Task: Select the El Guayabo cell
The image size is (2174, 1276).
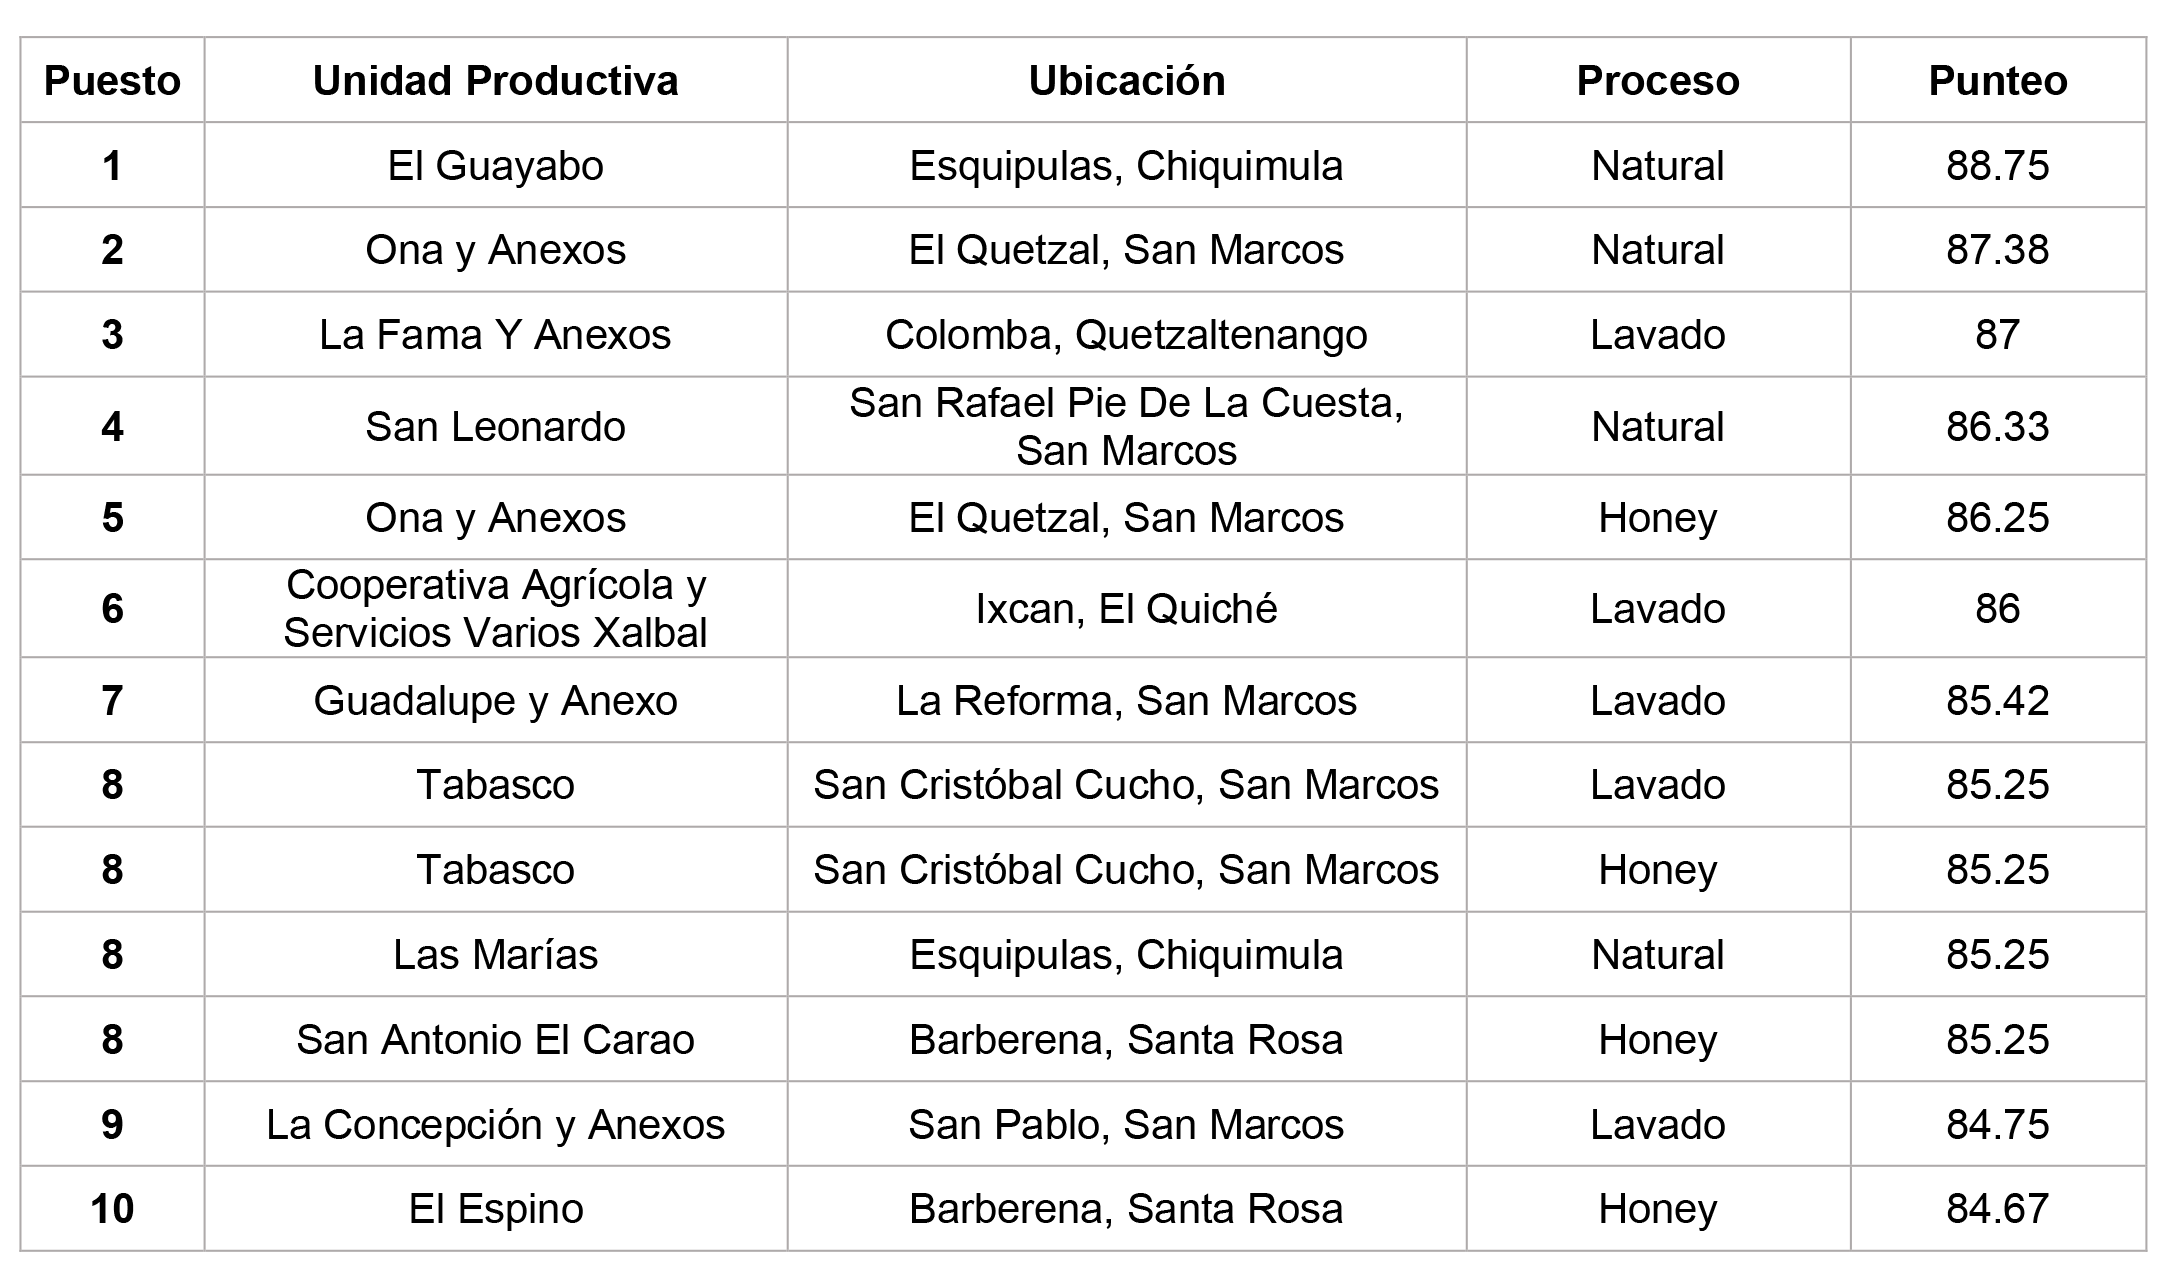Action: click(495, 165)
